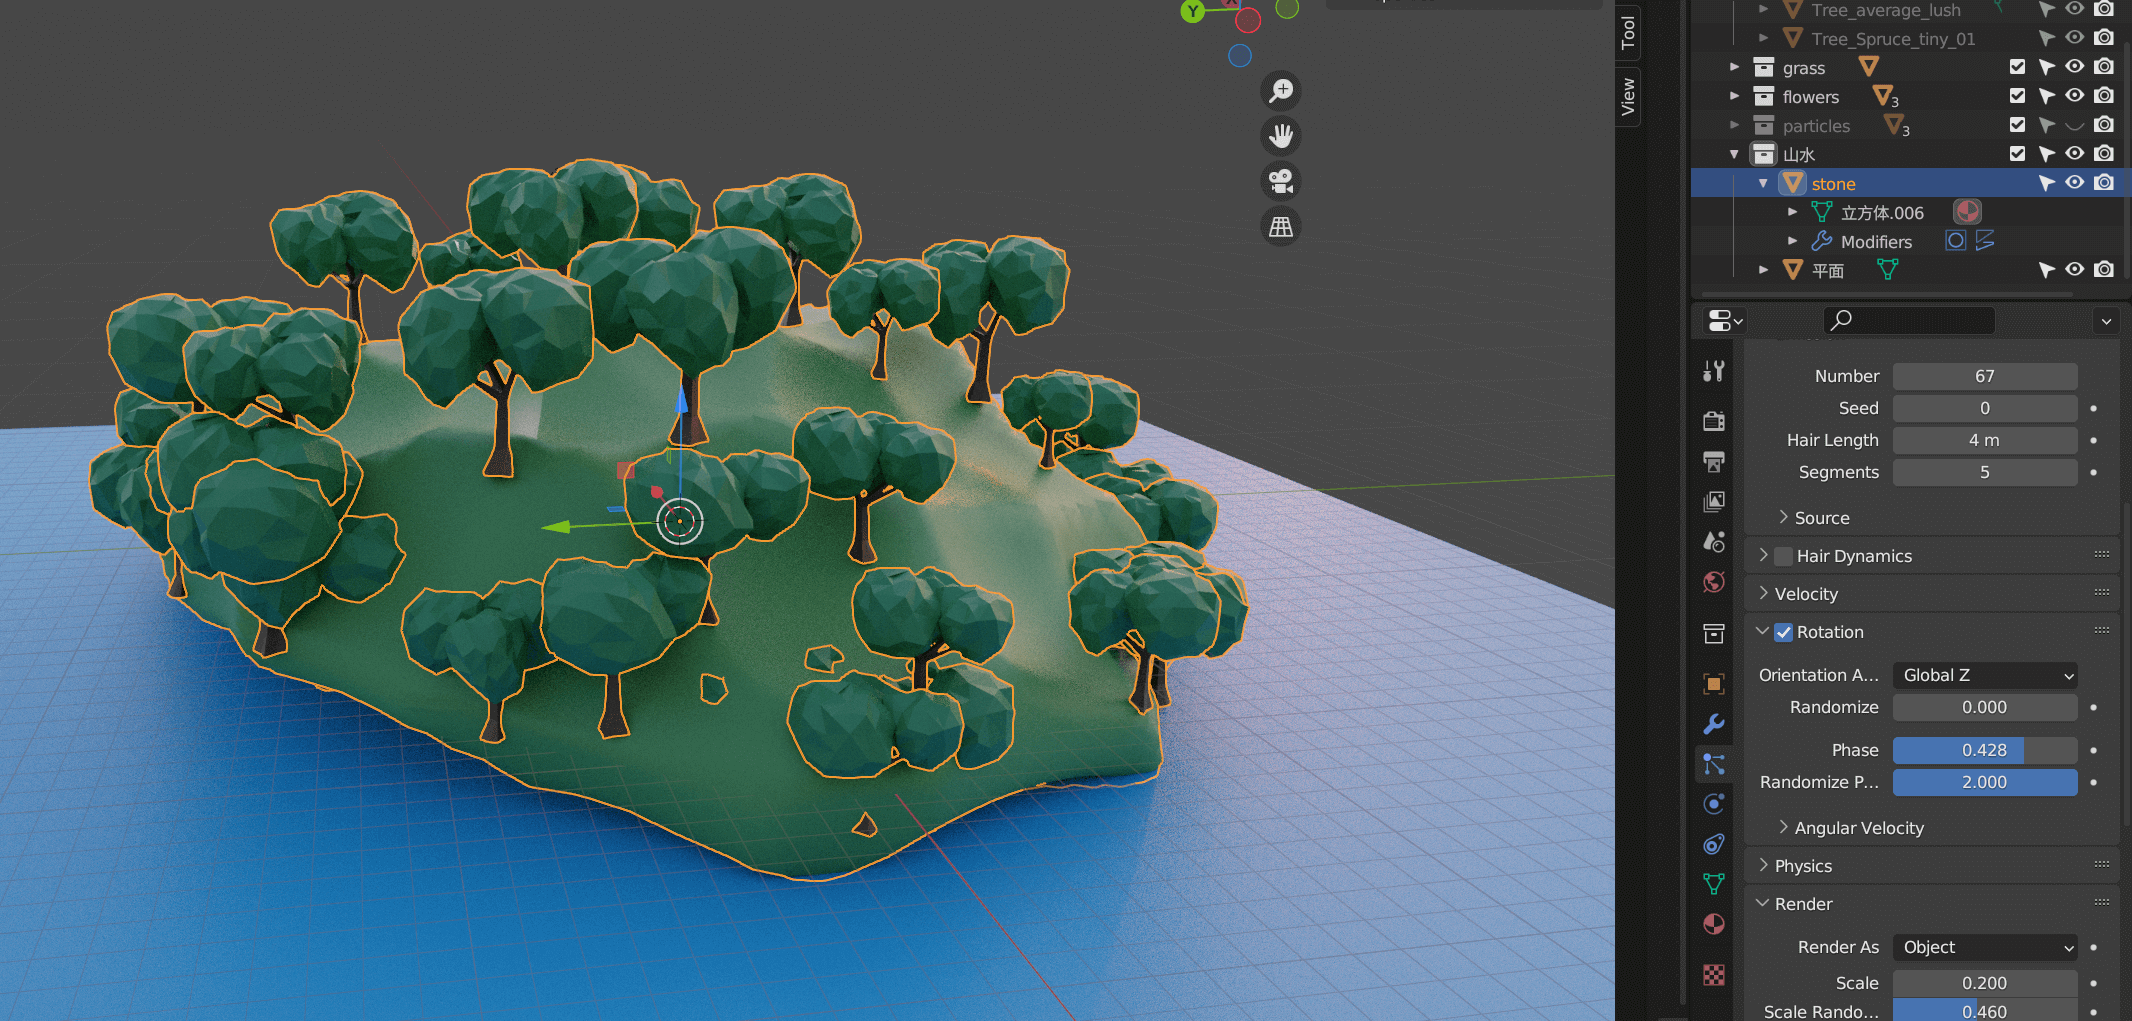Open the View sidebar tab
Image resolution: width=2132 pixels, height=1021 pixels.
click(x=1628, y=97)
